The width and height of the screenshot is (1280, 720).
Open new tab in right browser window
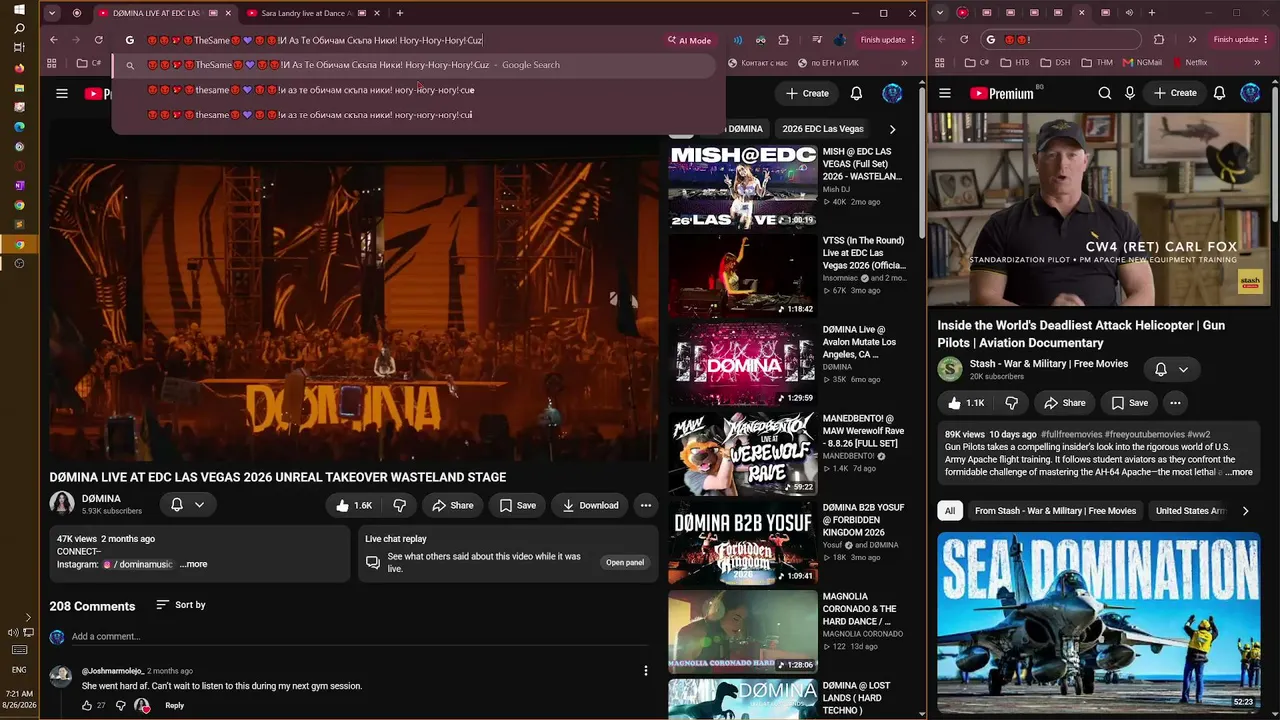pos(1152,13)
